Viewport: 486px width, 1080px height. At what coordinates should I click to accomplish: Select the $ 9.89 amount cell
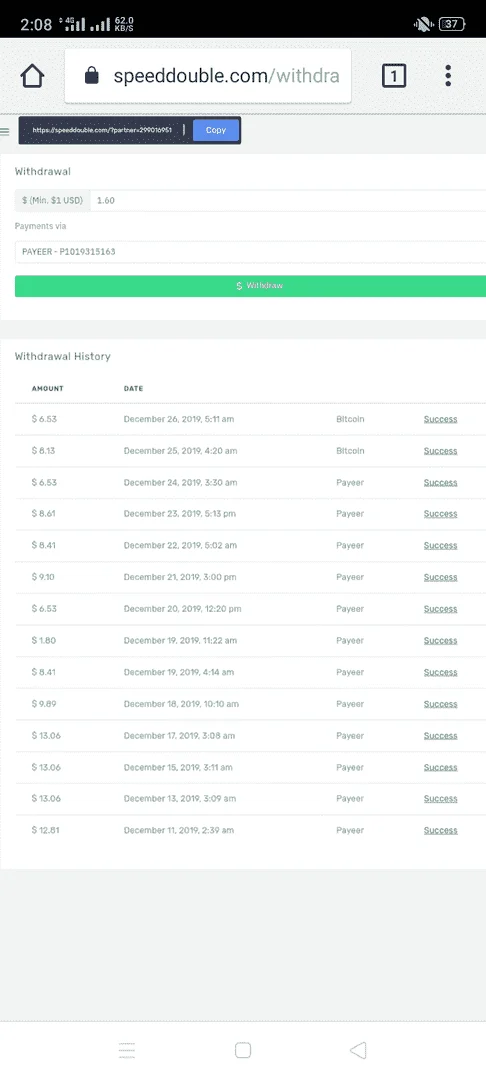click(44, 704)
